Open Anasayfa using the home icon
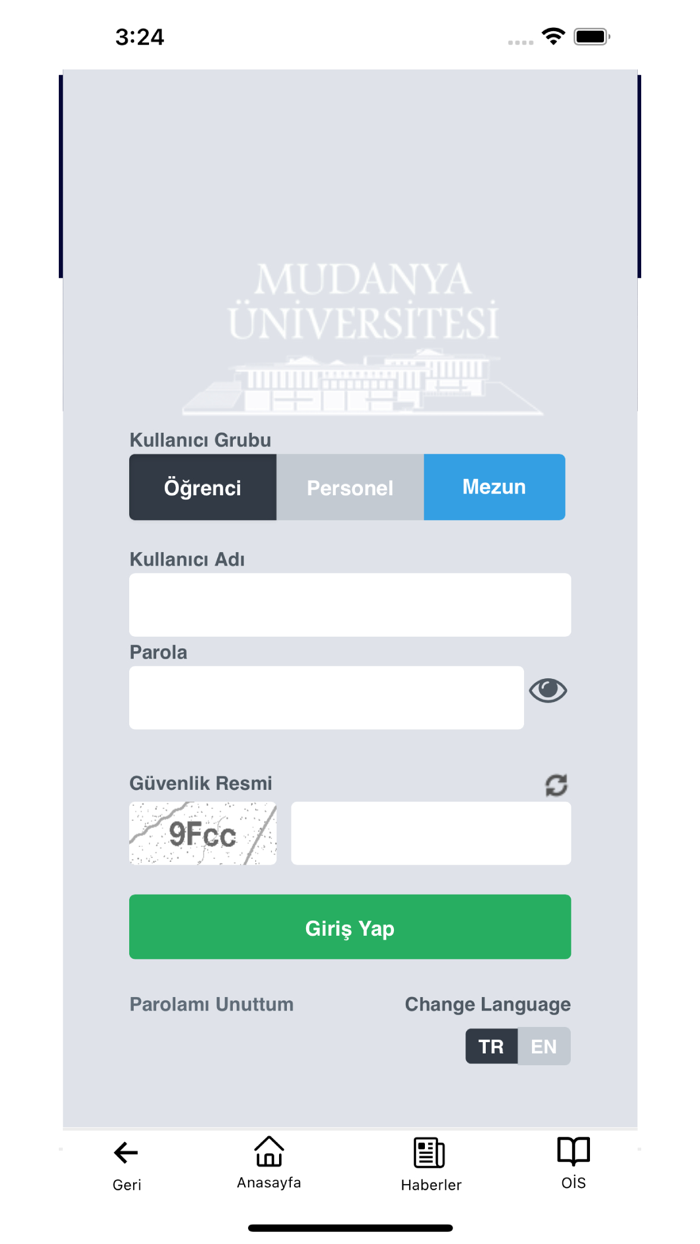This screenshot has height=1244, width=700. [268, 1151]
